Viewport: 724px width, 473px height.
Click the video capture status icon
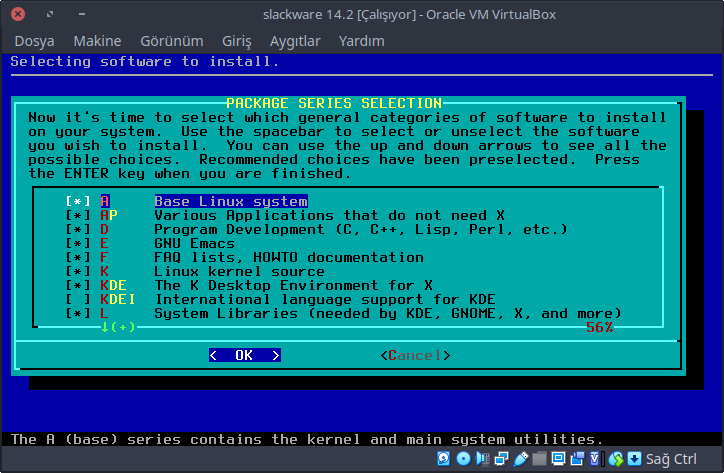click(x=577, y=459)
